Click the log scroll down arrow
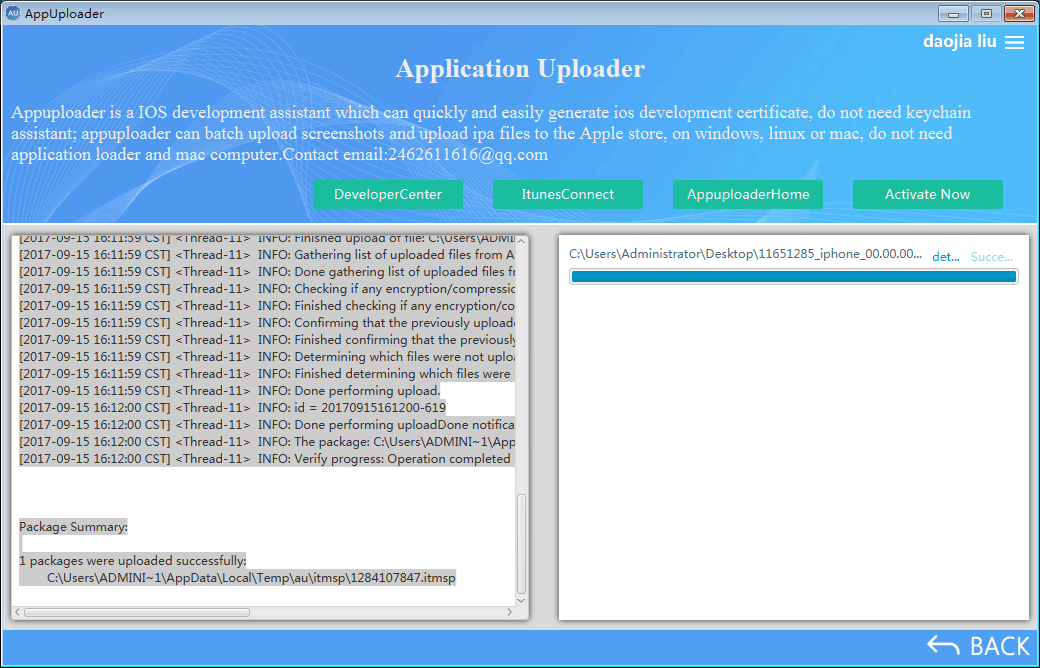This screenshot has width=1040, height=668. coord(521,600)
